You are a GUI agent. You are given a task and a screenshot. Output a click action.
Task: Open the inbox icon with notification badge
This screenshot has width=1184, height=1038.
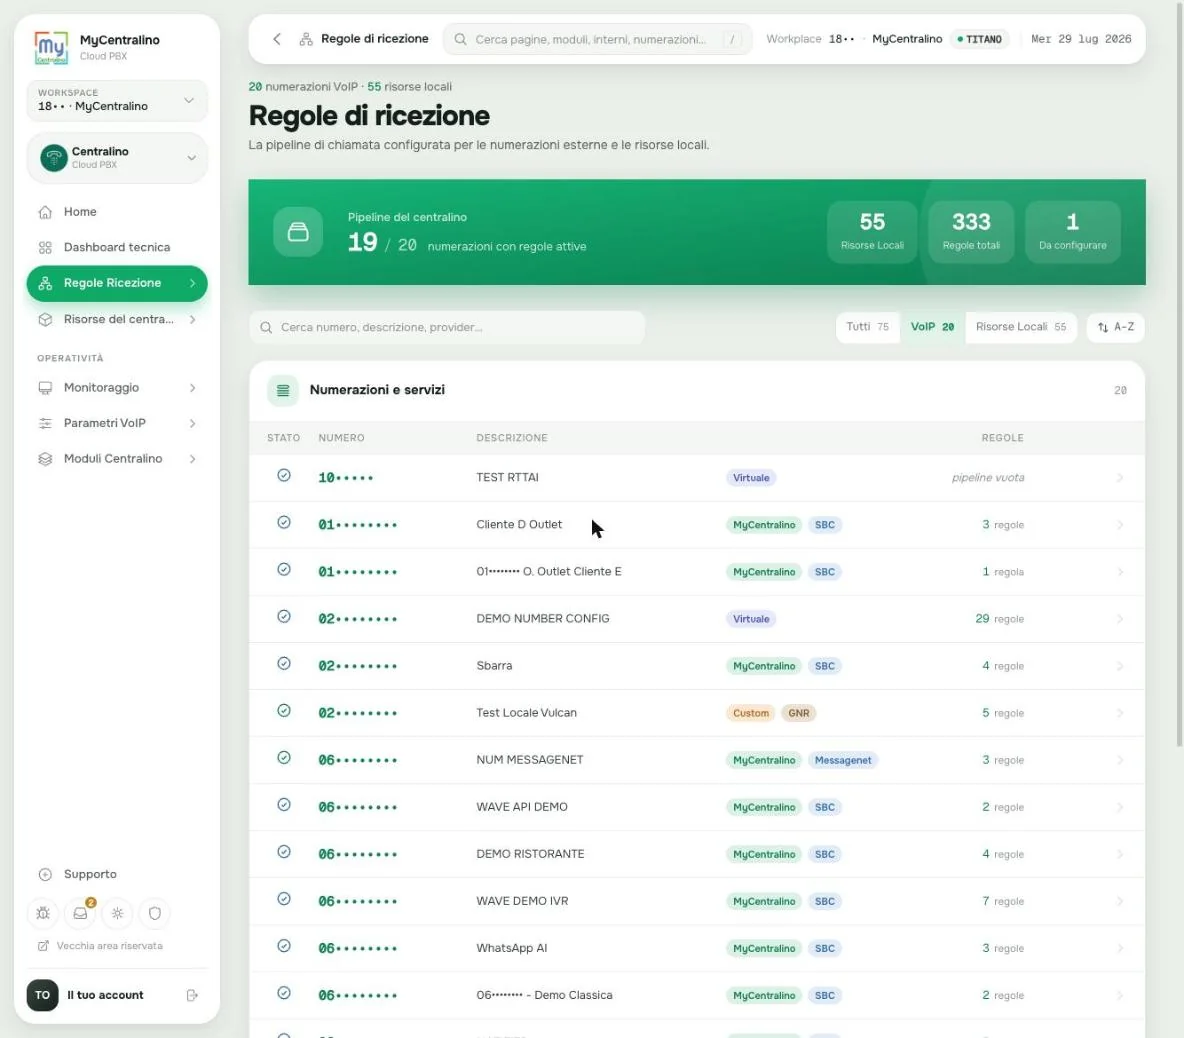(80, 913)
